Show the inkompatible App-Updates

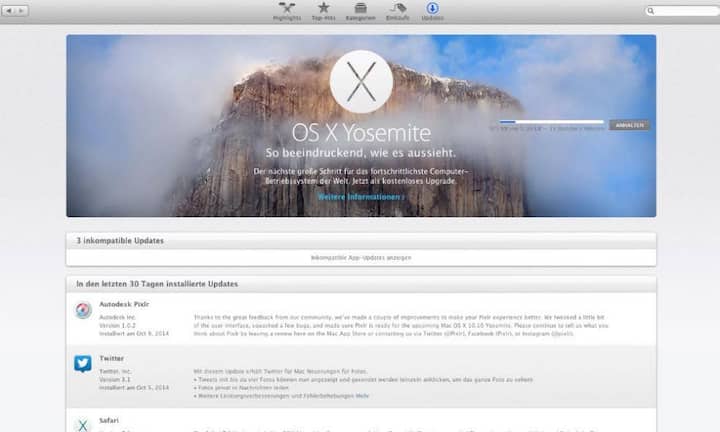[x=361, y=258]
